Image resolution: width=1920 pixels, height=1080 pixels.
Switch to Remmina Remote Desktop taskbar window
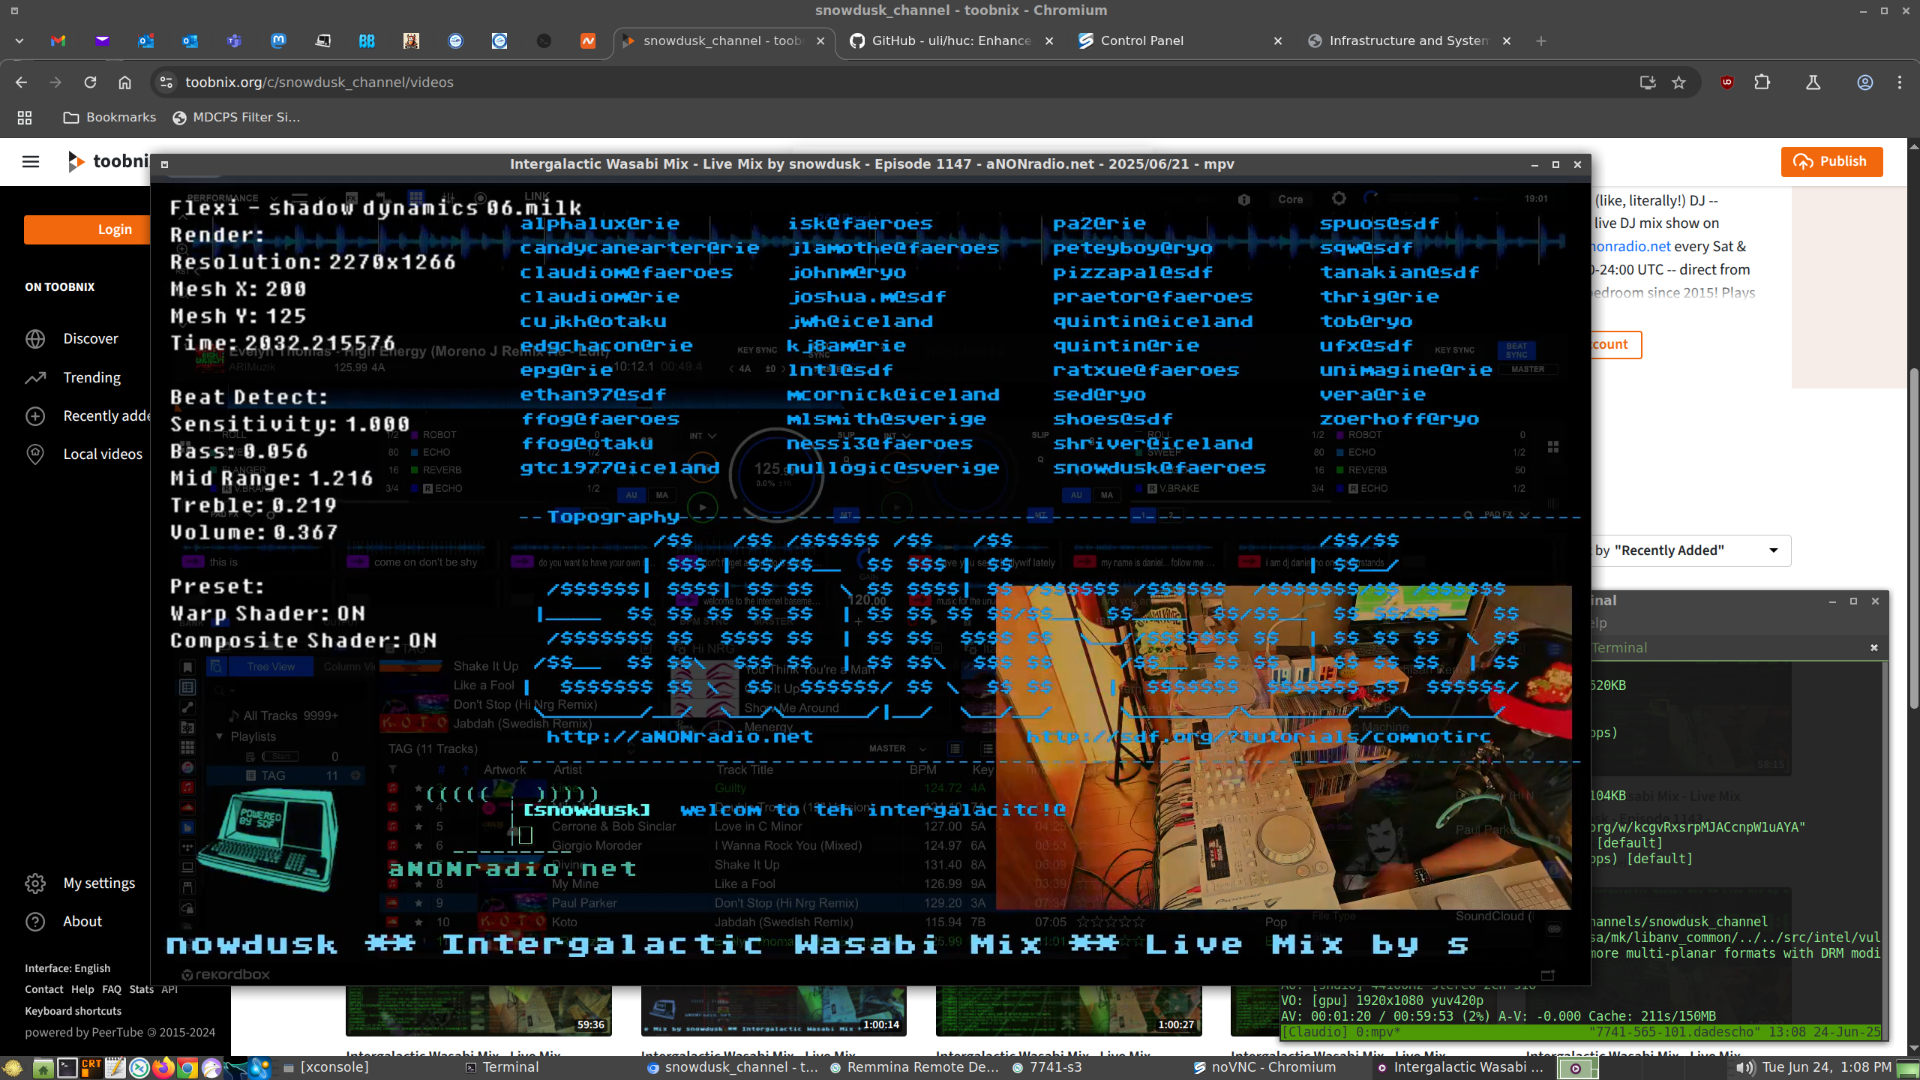(x=914, y=1067)
